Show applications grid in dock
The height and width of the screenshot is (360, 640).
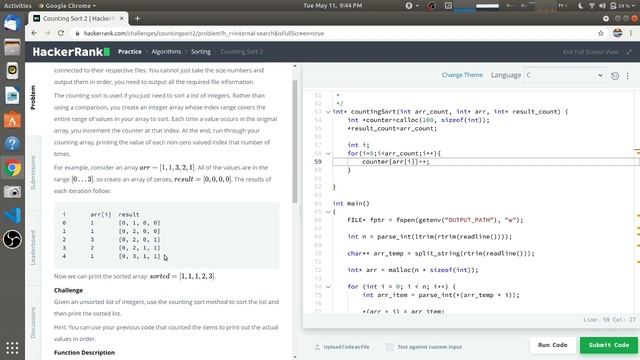pos(12,348)
